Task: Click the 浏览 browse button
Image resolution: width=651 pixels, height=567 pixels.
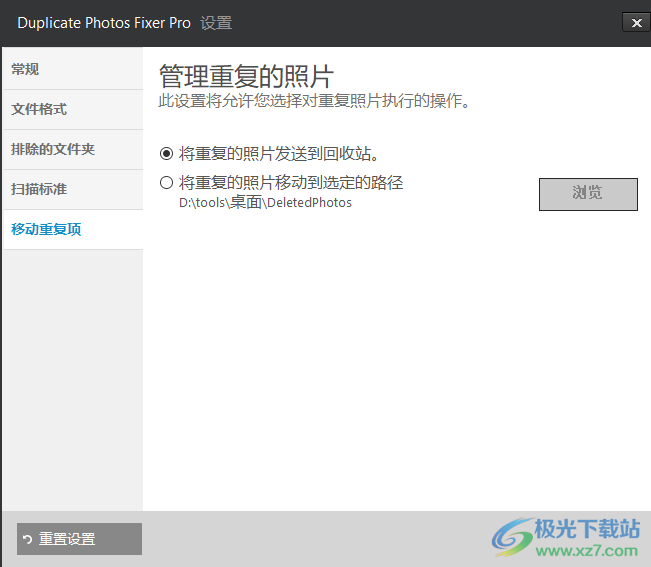Action: (x=588, y=194)
